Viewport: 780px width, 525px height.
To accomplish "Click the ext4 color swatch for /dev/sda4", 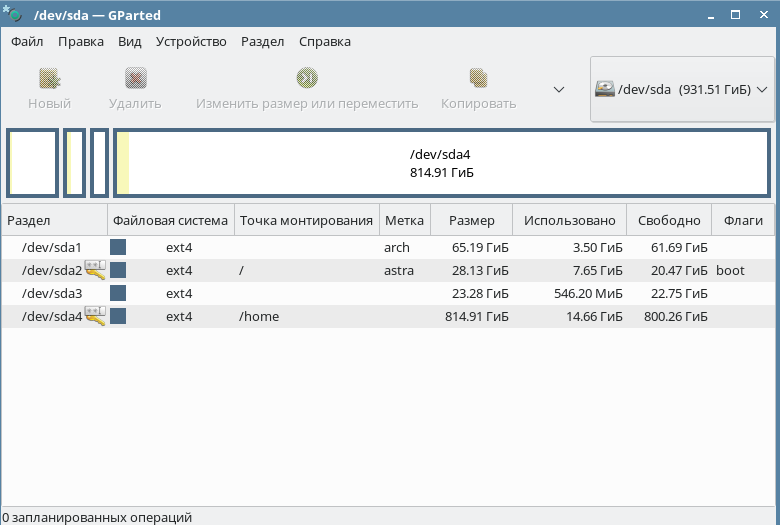I will point(118,316).
